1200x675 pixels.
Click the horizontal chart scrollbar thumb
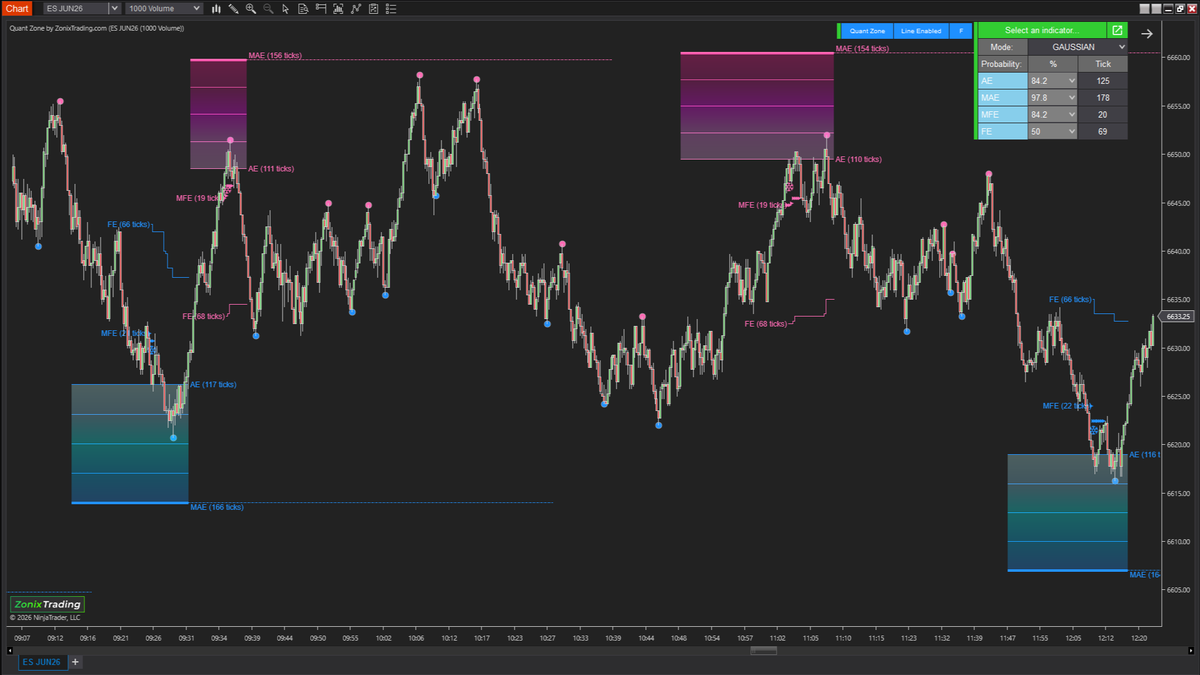pyautogui.click(x=764, y=650)
